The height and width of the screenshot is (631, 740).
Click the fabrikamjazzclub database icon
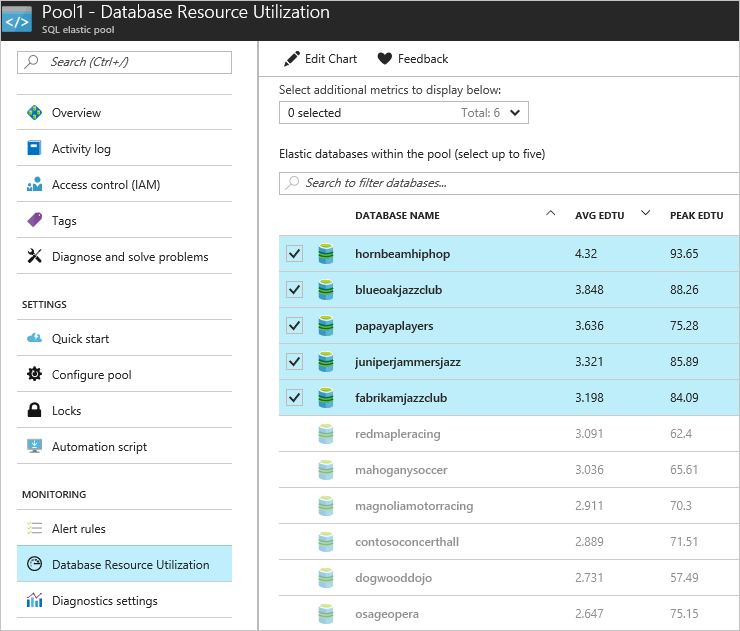[326, 397]
